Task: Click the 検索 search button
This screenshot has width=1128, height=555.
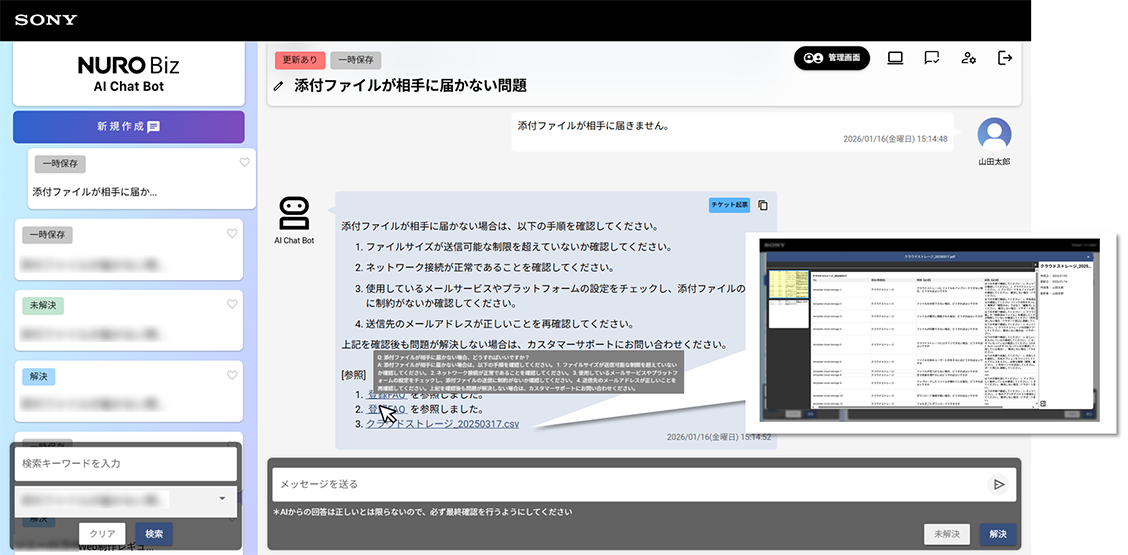Action: (154, 533)
